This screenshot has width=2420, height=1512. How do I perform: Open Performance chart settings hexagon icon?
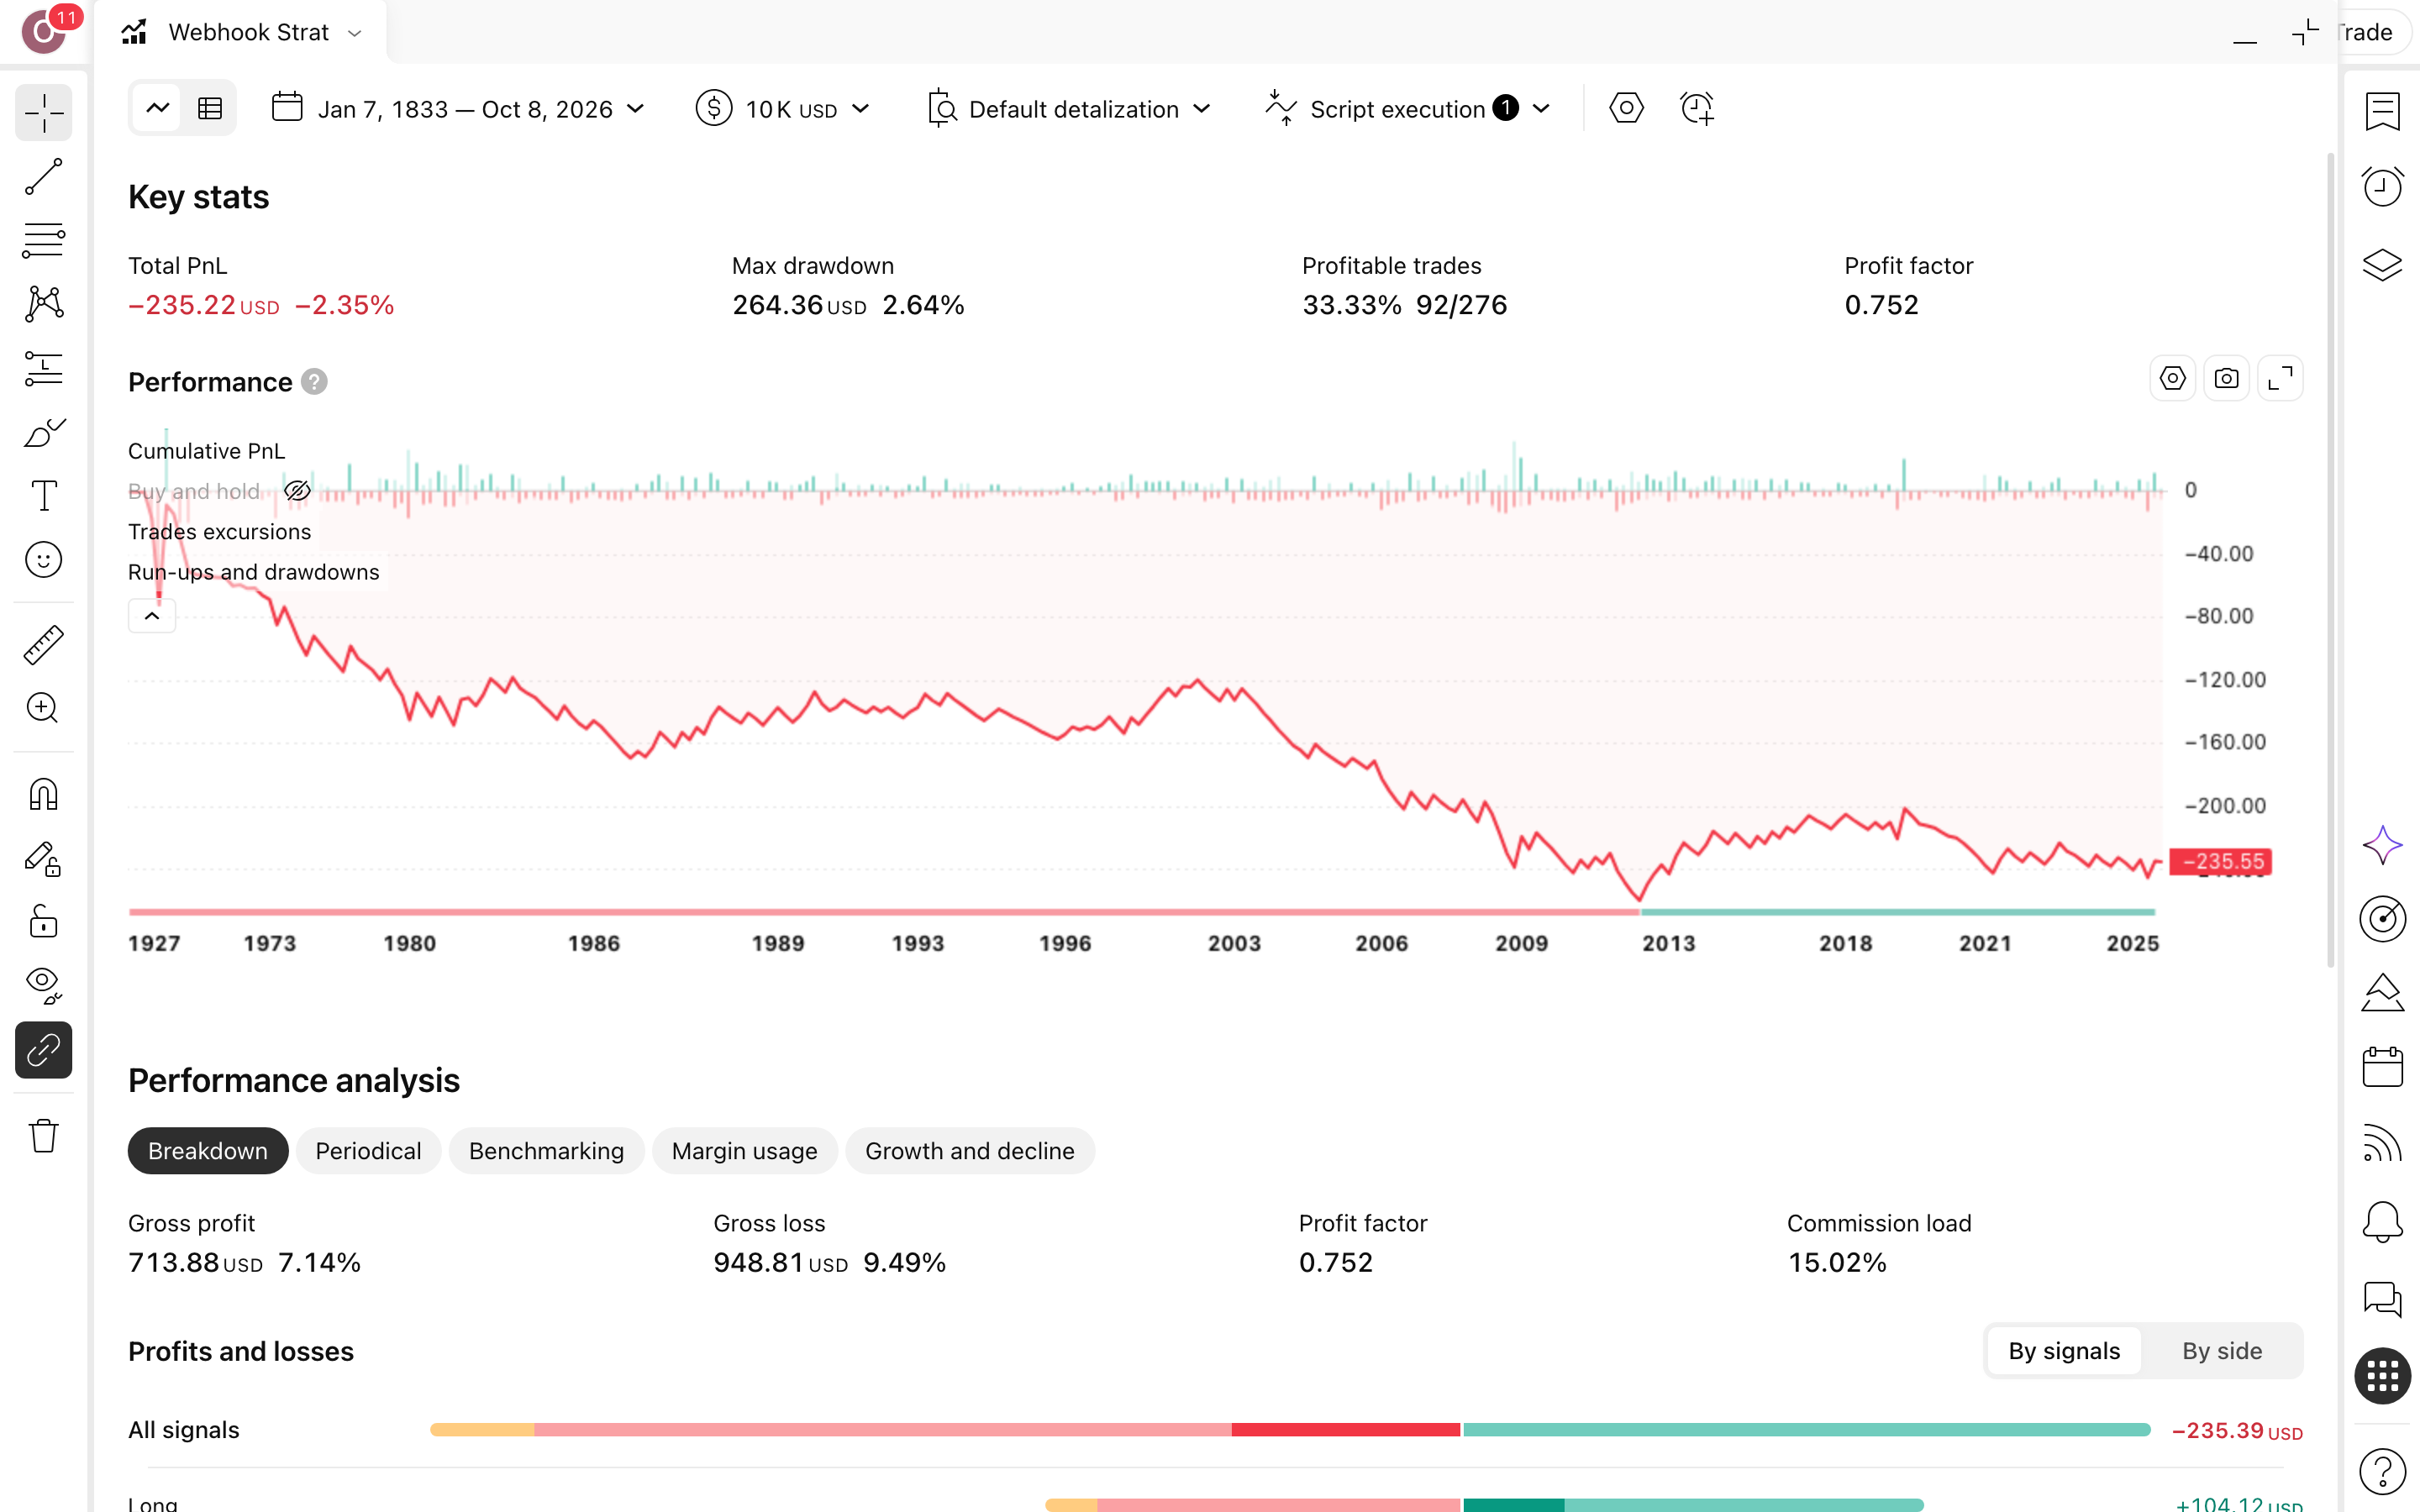[x=2172, y=379]
